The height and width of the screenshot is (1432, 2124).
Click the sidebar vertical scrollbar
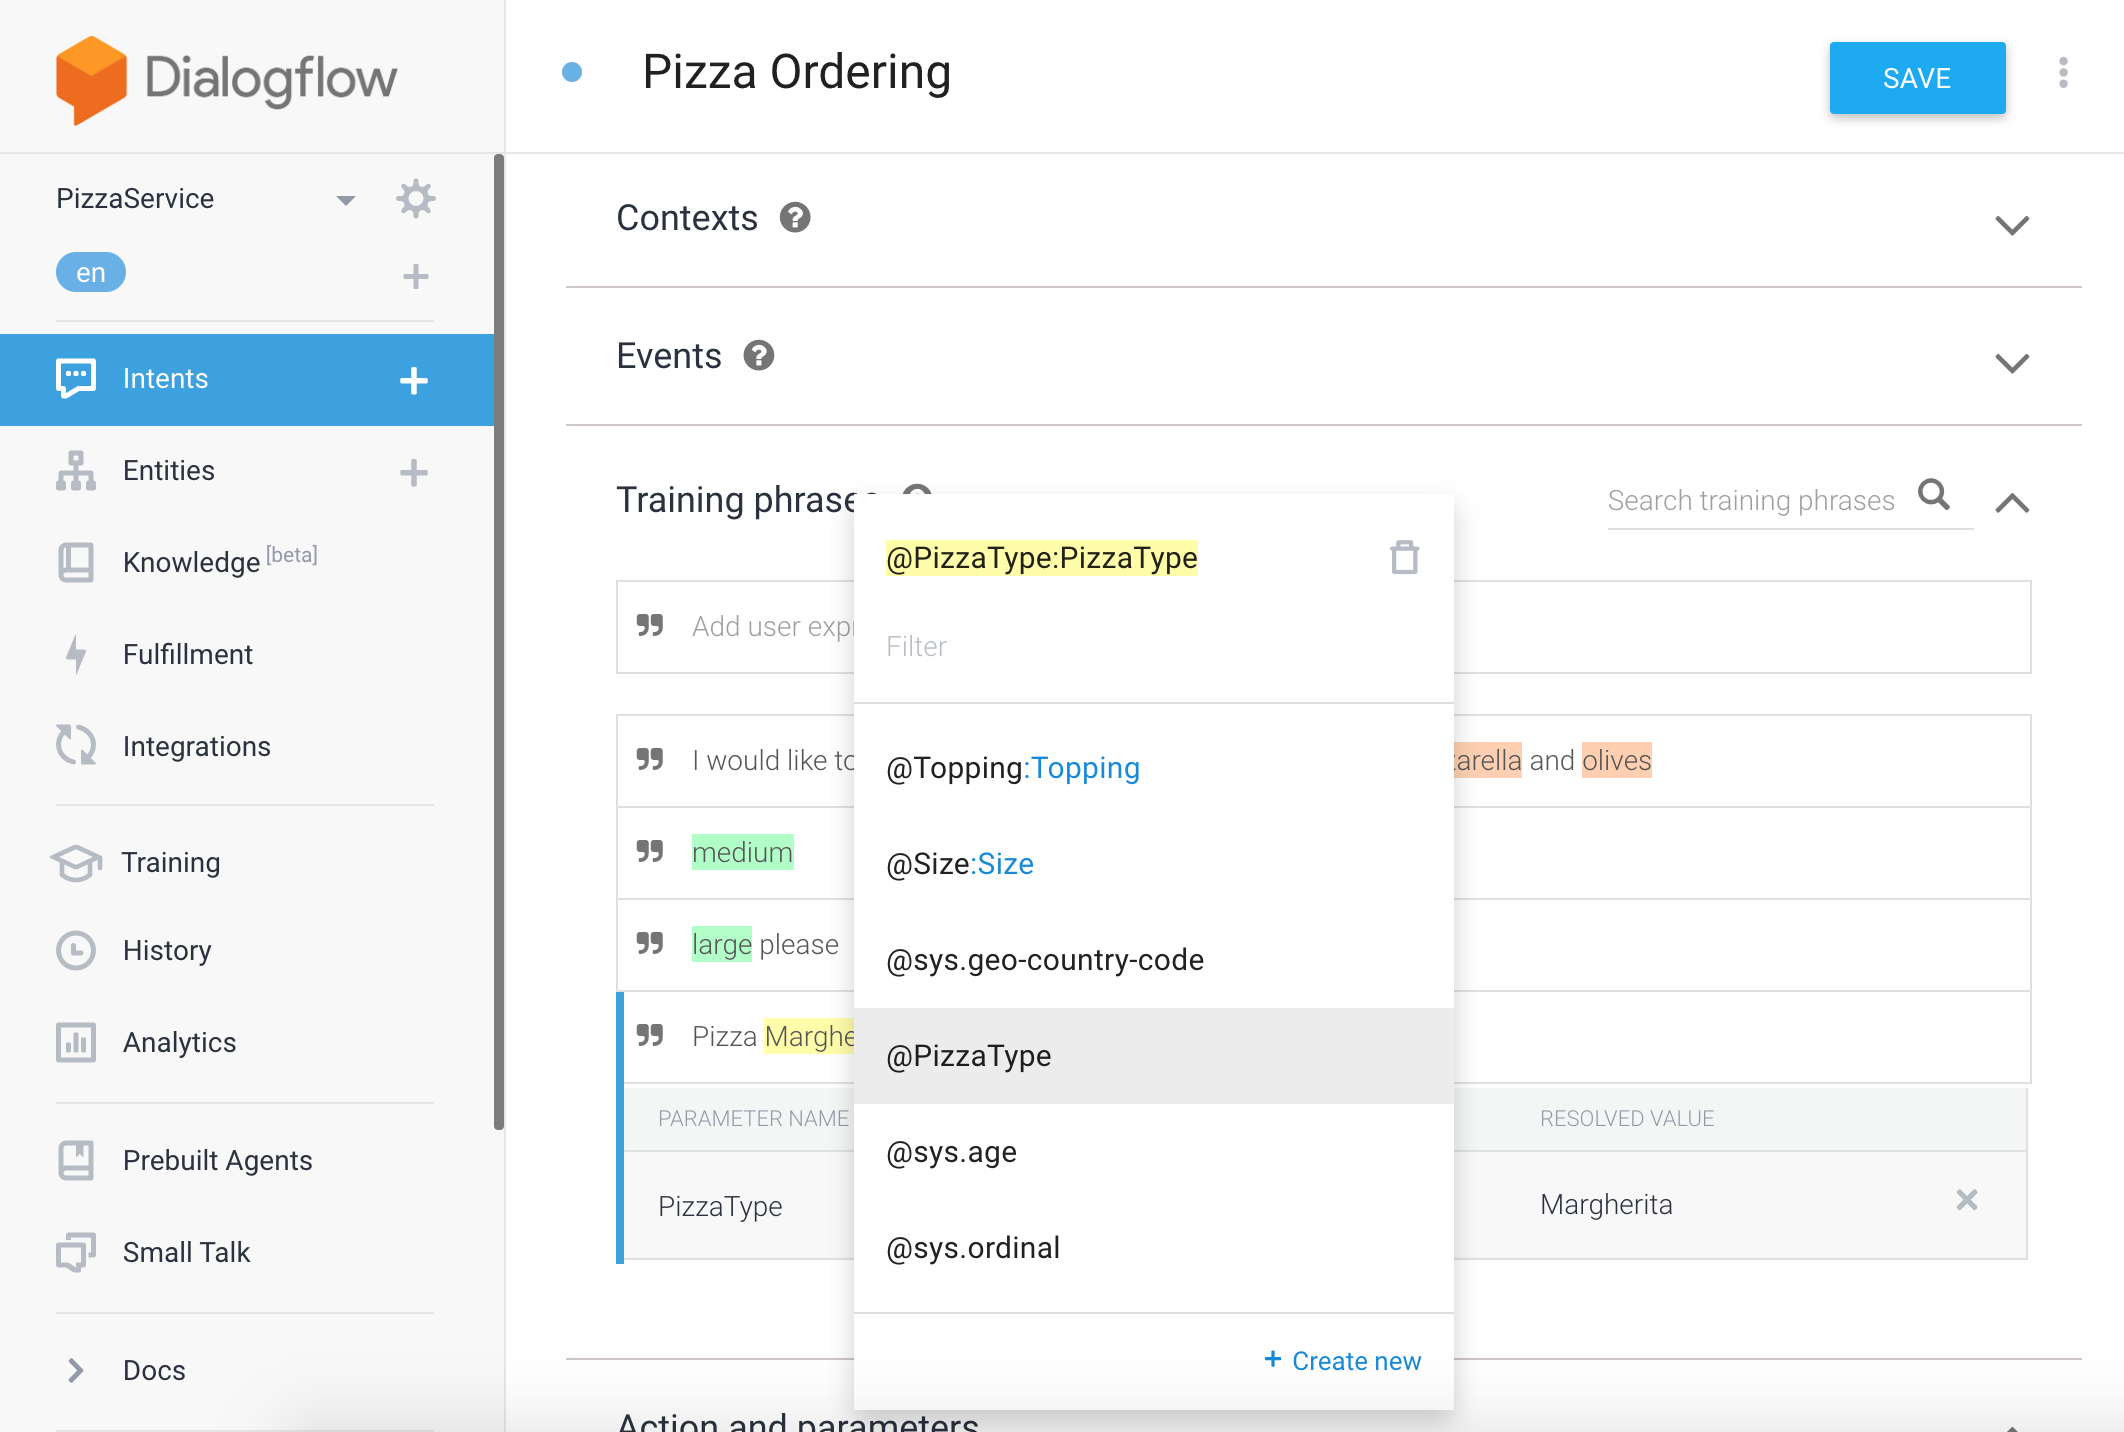pyautogui.click(x=498, y=640)
